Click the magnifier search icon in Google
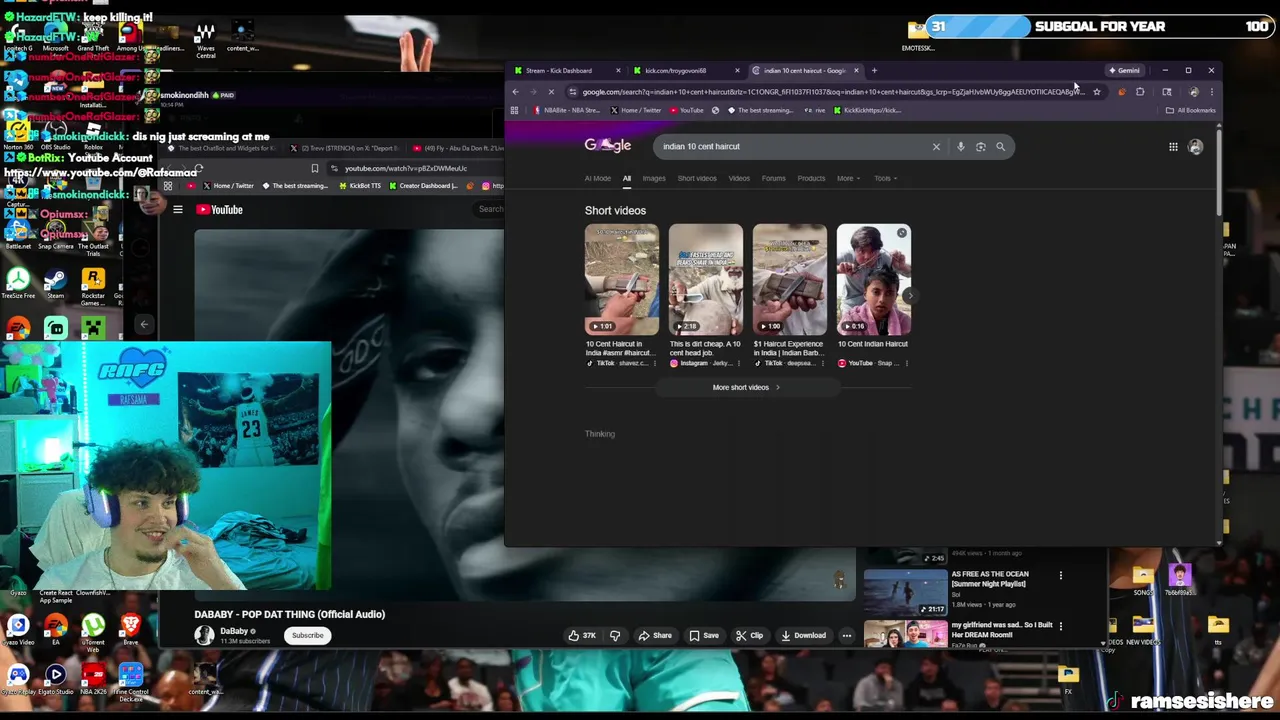This screenshot has height=720, width=1280. [x=1000, y=147]
